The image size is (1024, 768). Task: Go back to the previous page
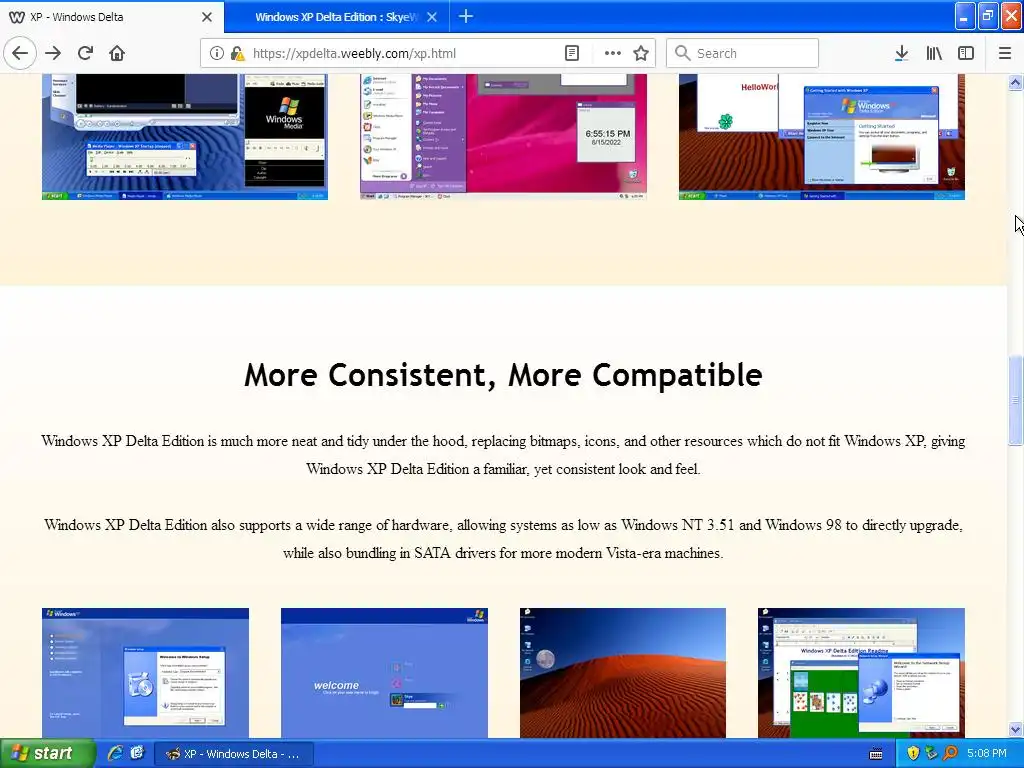click(20, 53)
